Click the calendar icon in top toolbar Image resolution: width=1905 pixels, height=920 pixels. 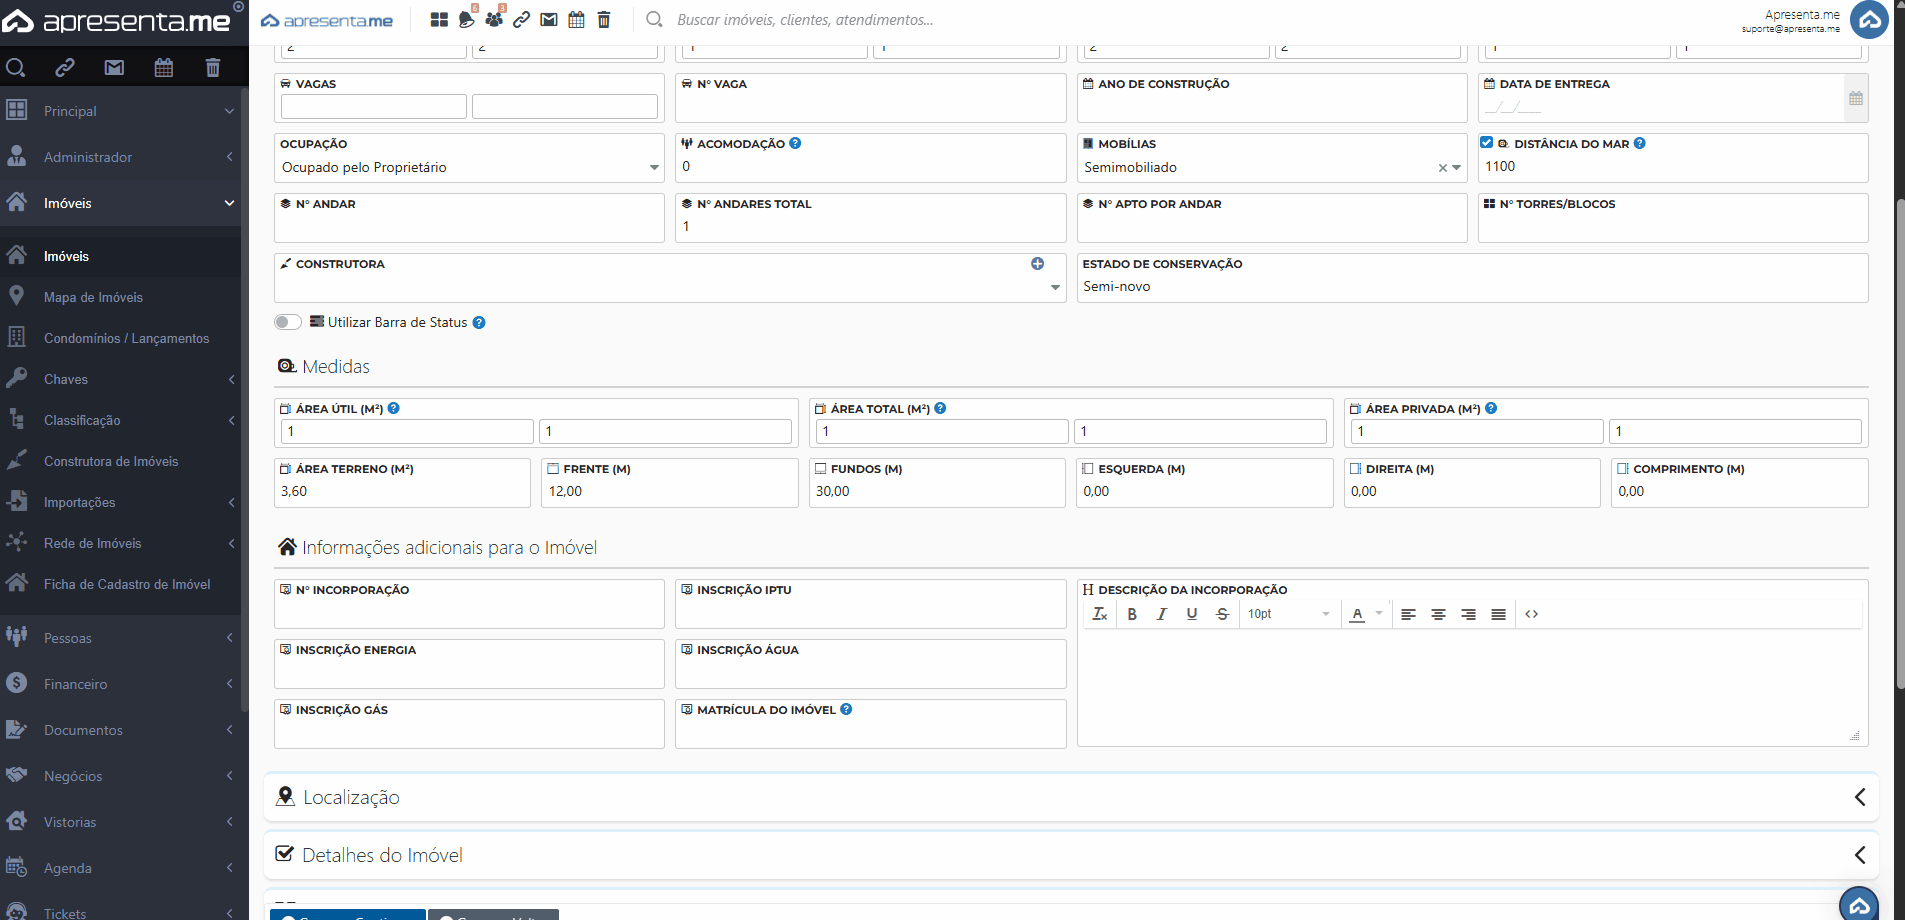click(x=576, y=20)
